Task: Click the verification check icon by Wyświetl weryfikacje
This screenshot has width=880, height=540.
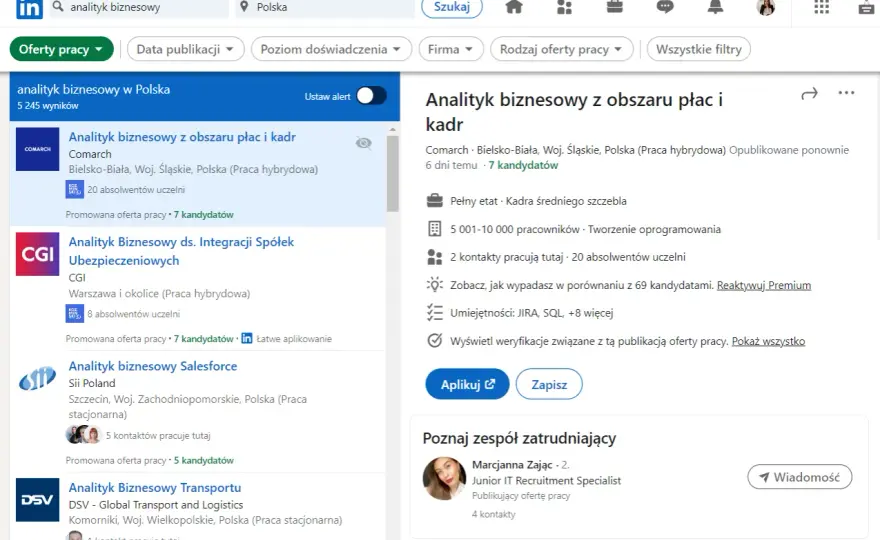Action: [x=434, y=341]
